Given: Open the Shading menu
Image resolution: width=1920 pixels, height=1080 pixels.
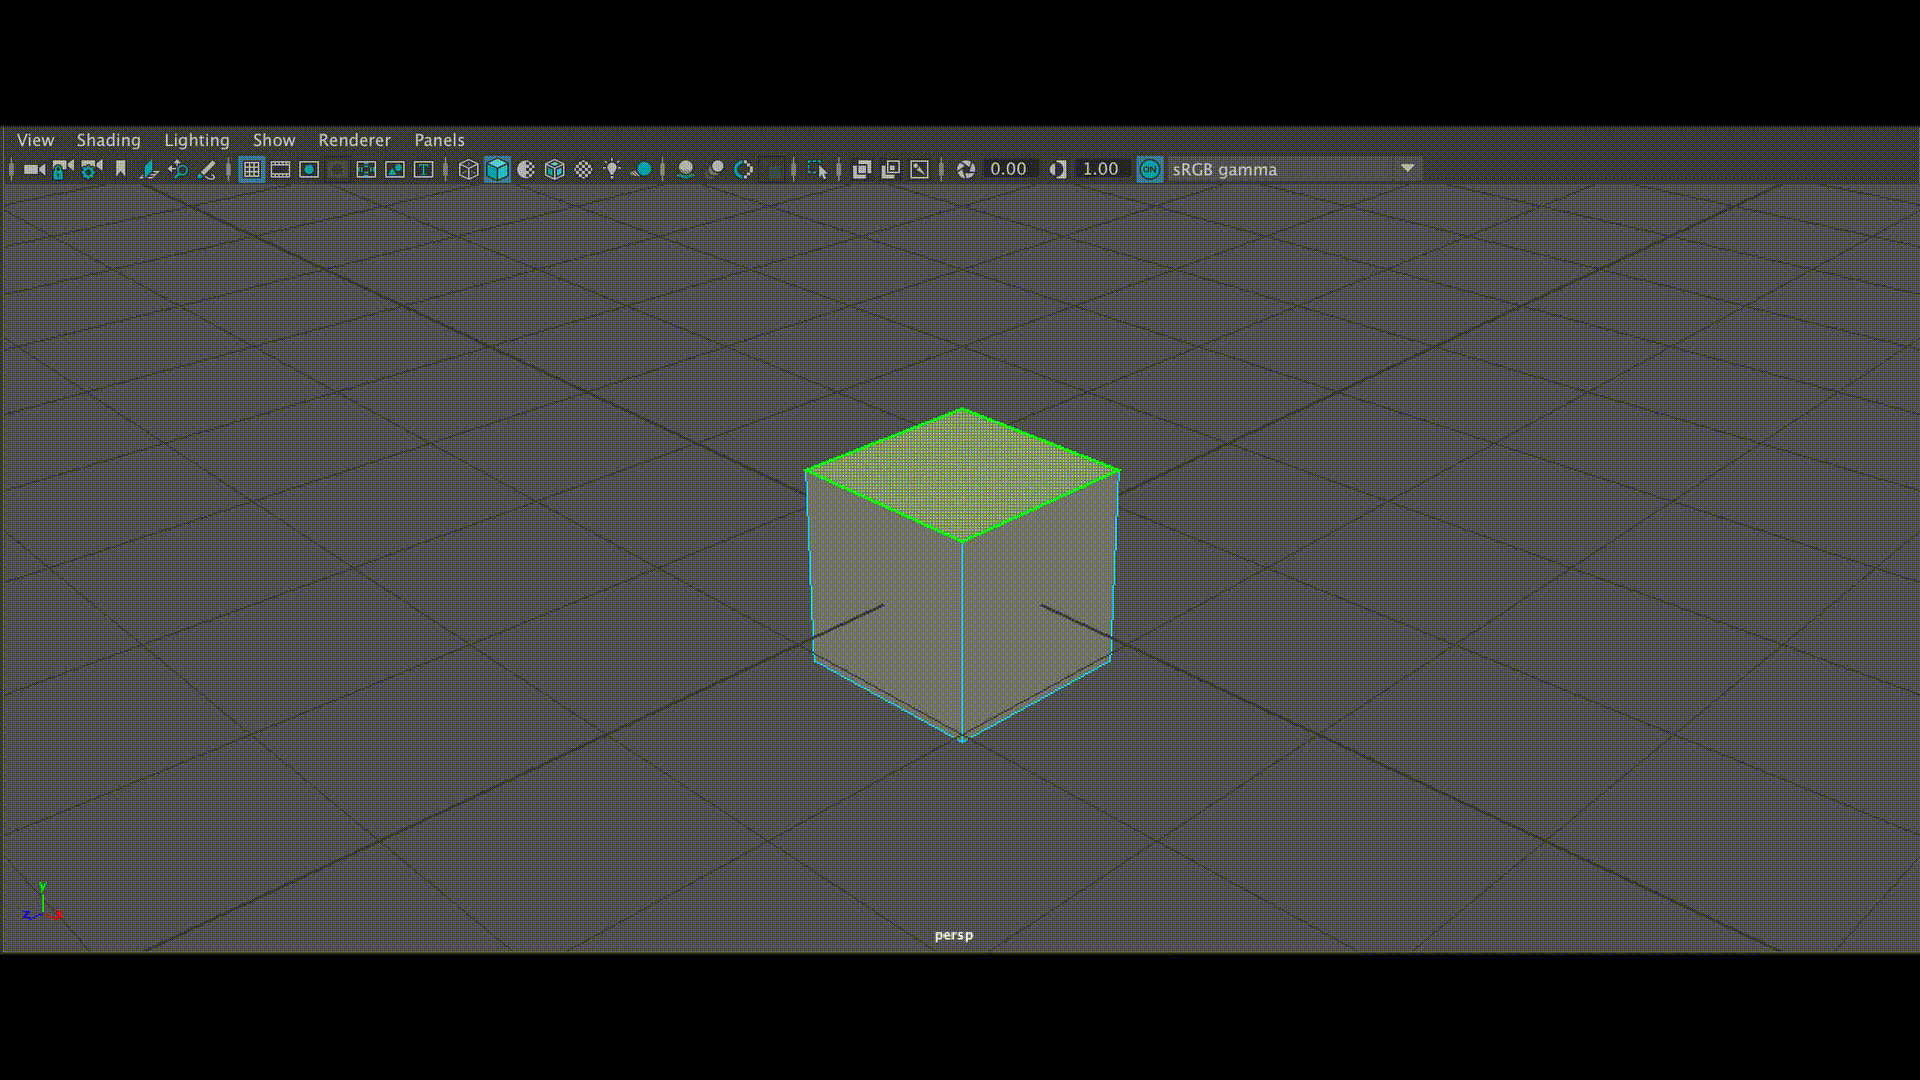Looking at the screenshot, I should (108, 140).
